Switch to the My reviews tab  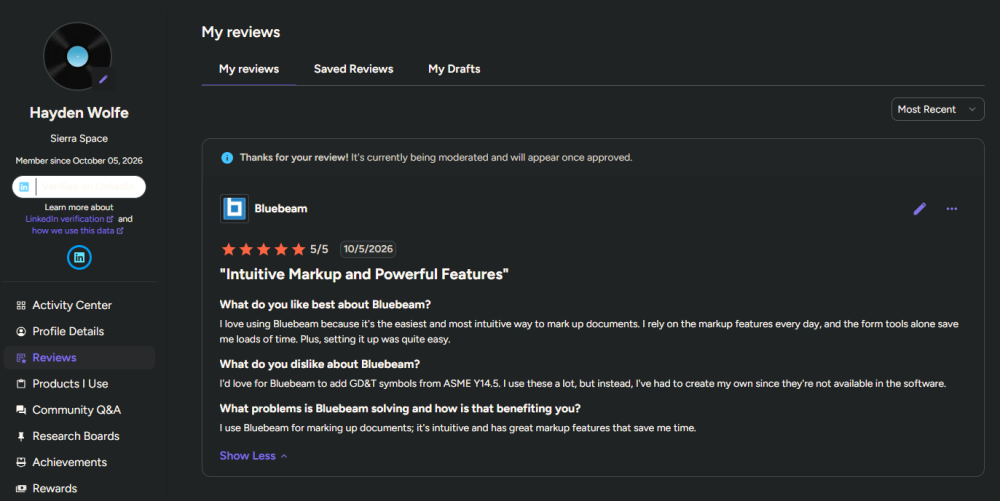249,69
